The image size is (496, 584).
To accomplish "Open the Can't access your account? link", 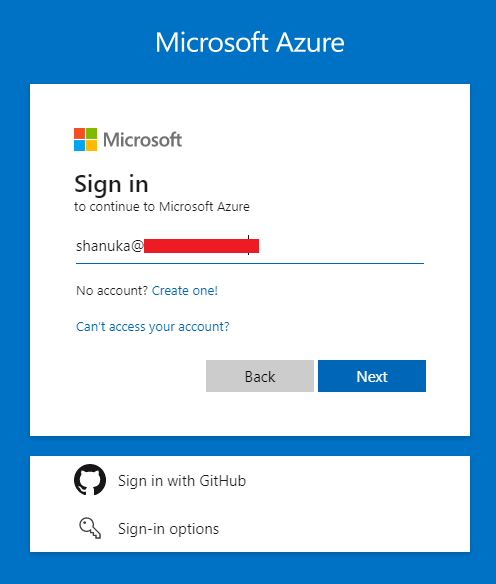I will tap(153, 327).
